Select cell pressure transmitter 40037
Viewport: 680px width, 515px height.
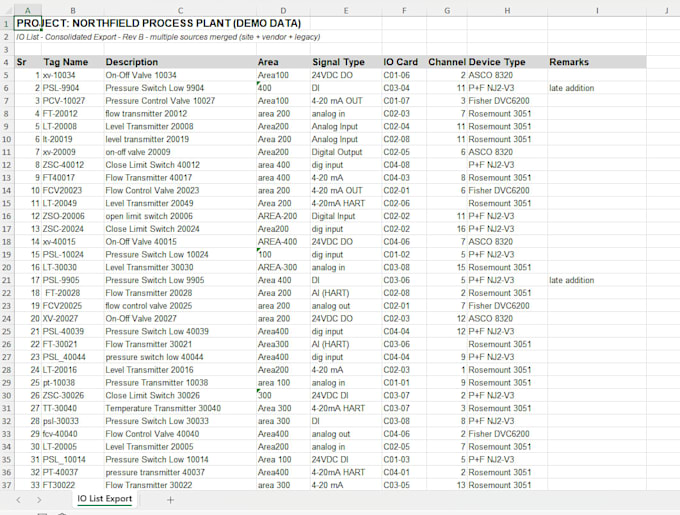coord(180,472)
